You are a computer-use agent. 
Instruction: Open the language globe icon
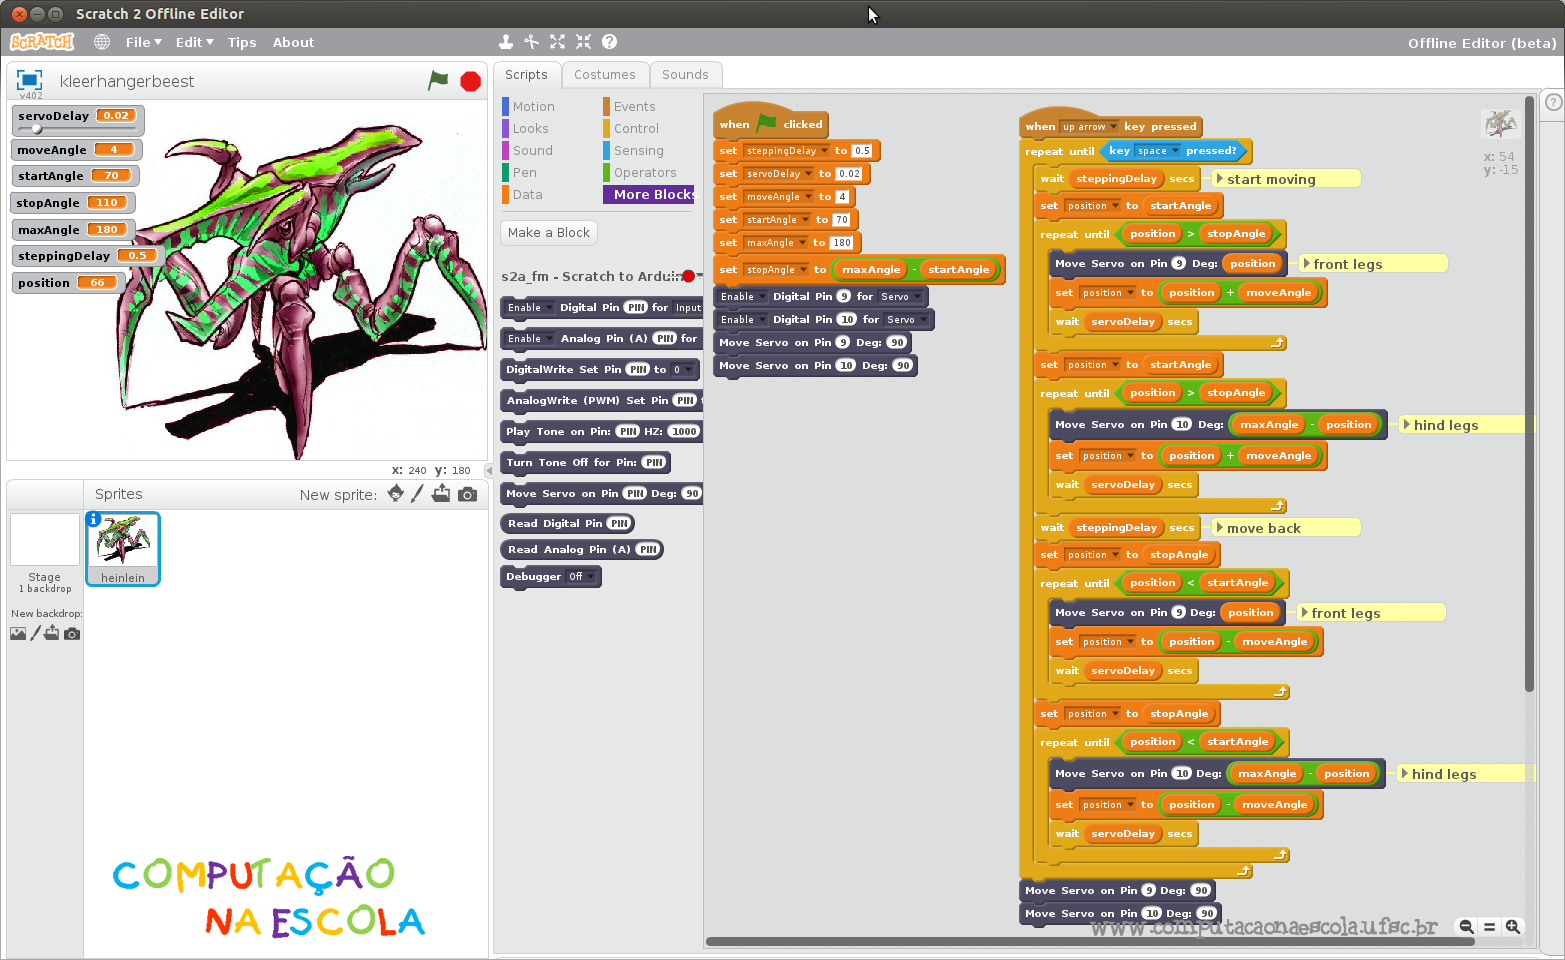100,42
